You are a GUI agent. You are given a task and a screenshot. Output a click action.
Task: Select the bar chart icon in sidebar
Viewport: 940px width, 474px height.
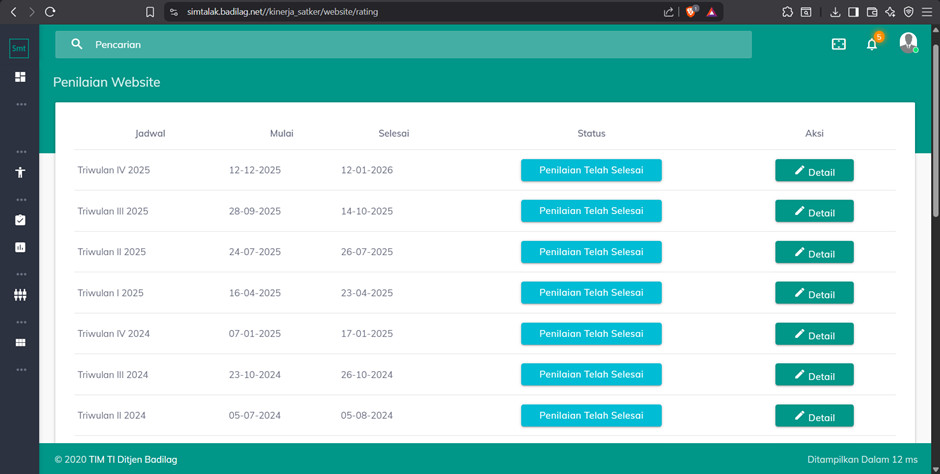pos(20,247)
